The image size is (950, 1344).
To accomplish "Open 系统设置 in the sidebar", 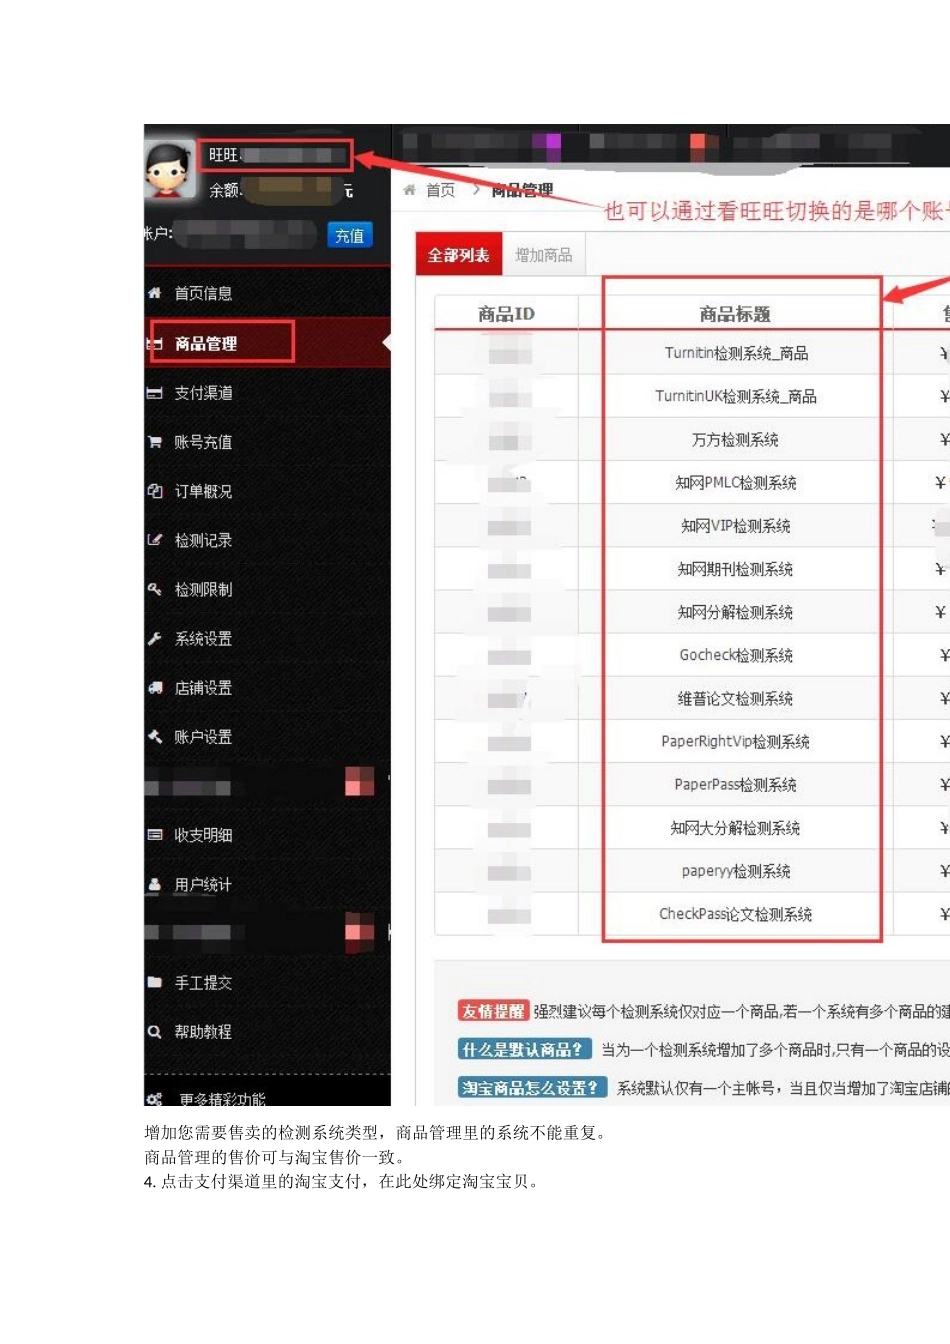I will click(x=203, y=638).
